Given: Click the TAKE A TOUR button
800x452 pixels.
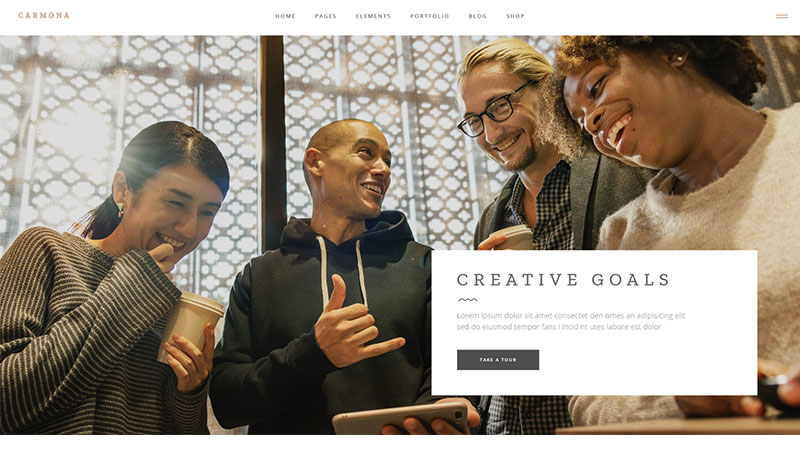Looking at the screenshot, I should tap(498, 360).
